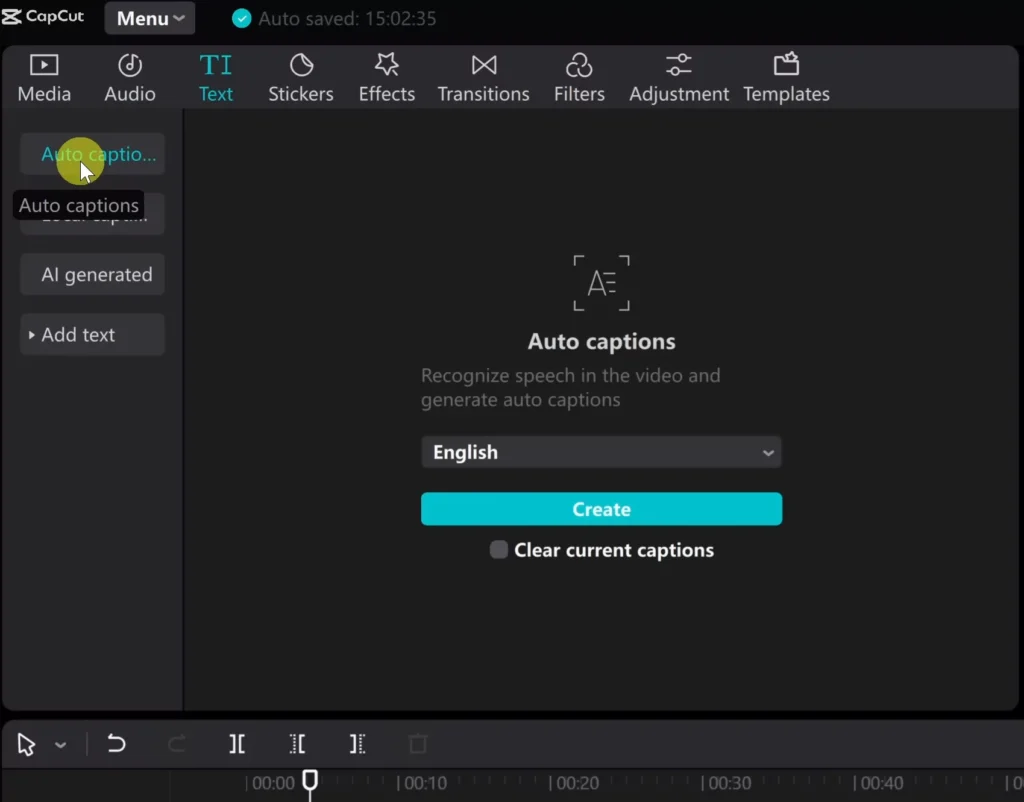Click the Create captions button

tap(601, 509)
